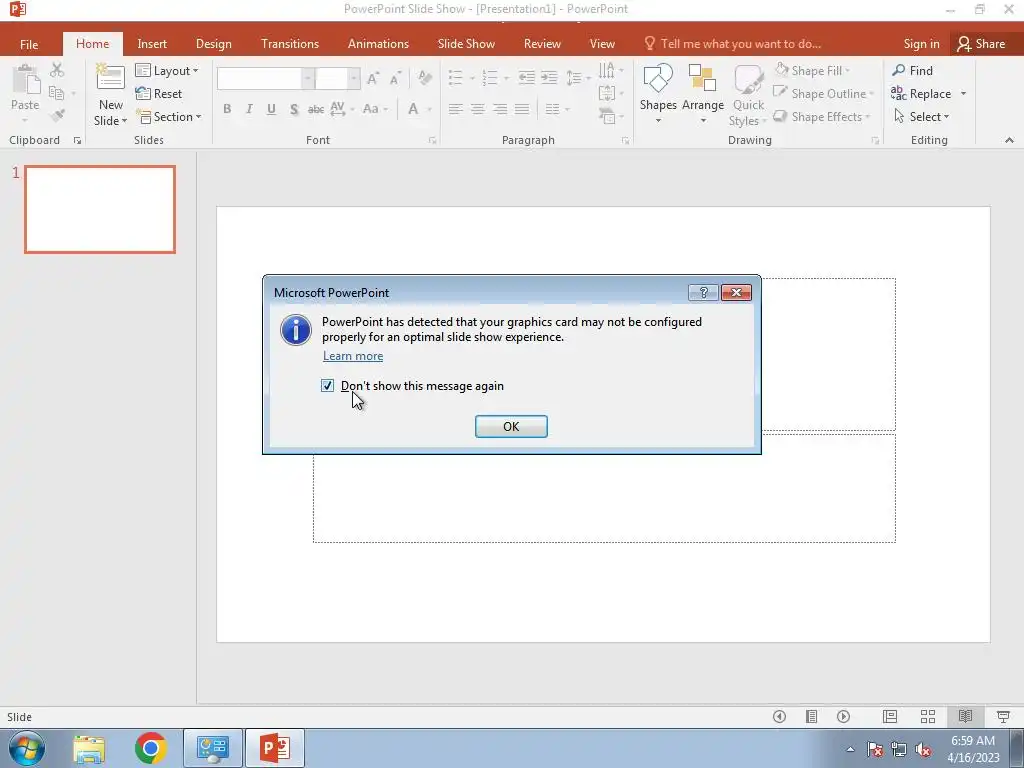This screenshot has height=768, width=1024.
Task: Open the Arrange menu
Action: (x=703, y=93)
